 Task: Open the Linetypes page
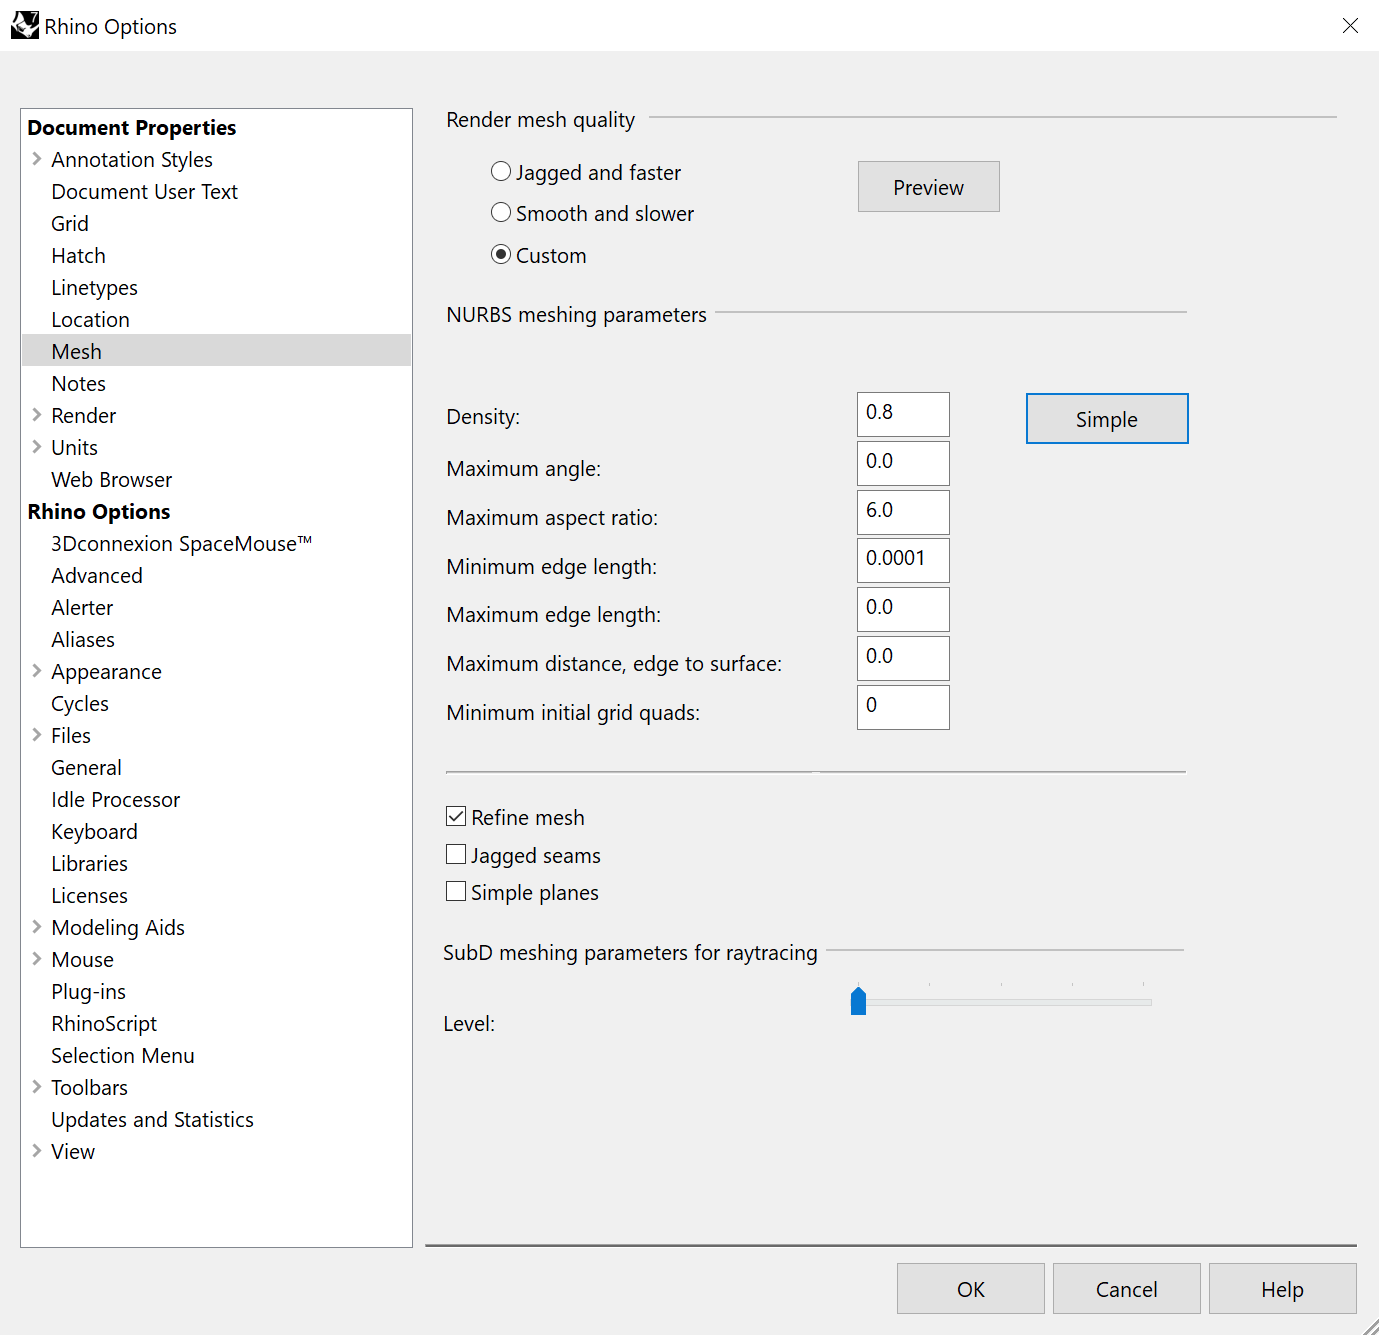click(94, 287)
